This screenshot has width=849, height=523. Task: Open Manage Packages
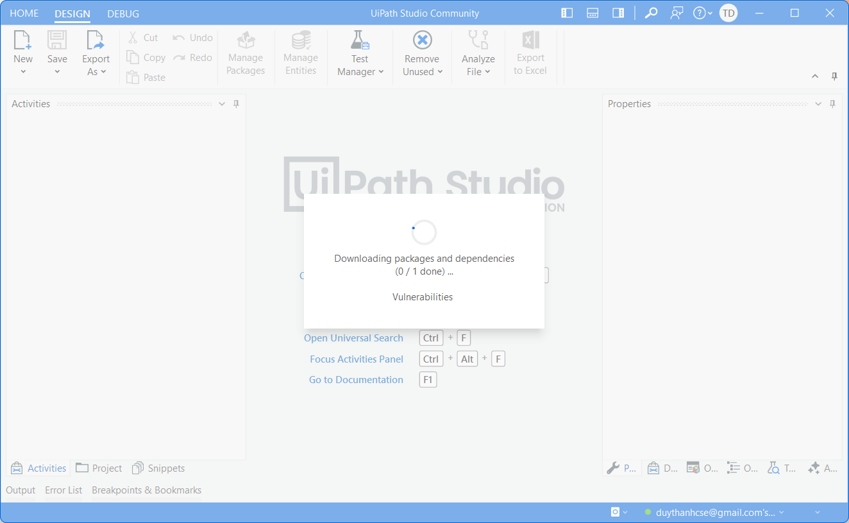[x=245, y=53]
